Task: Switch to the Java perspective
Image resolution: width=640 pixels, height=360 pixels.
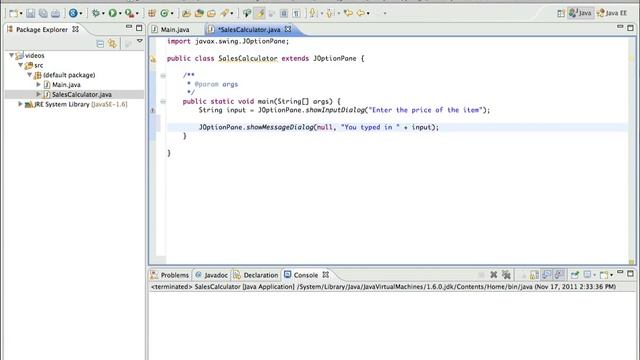Action: coord(580,13)
